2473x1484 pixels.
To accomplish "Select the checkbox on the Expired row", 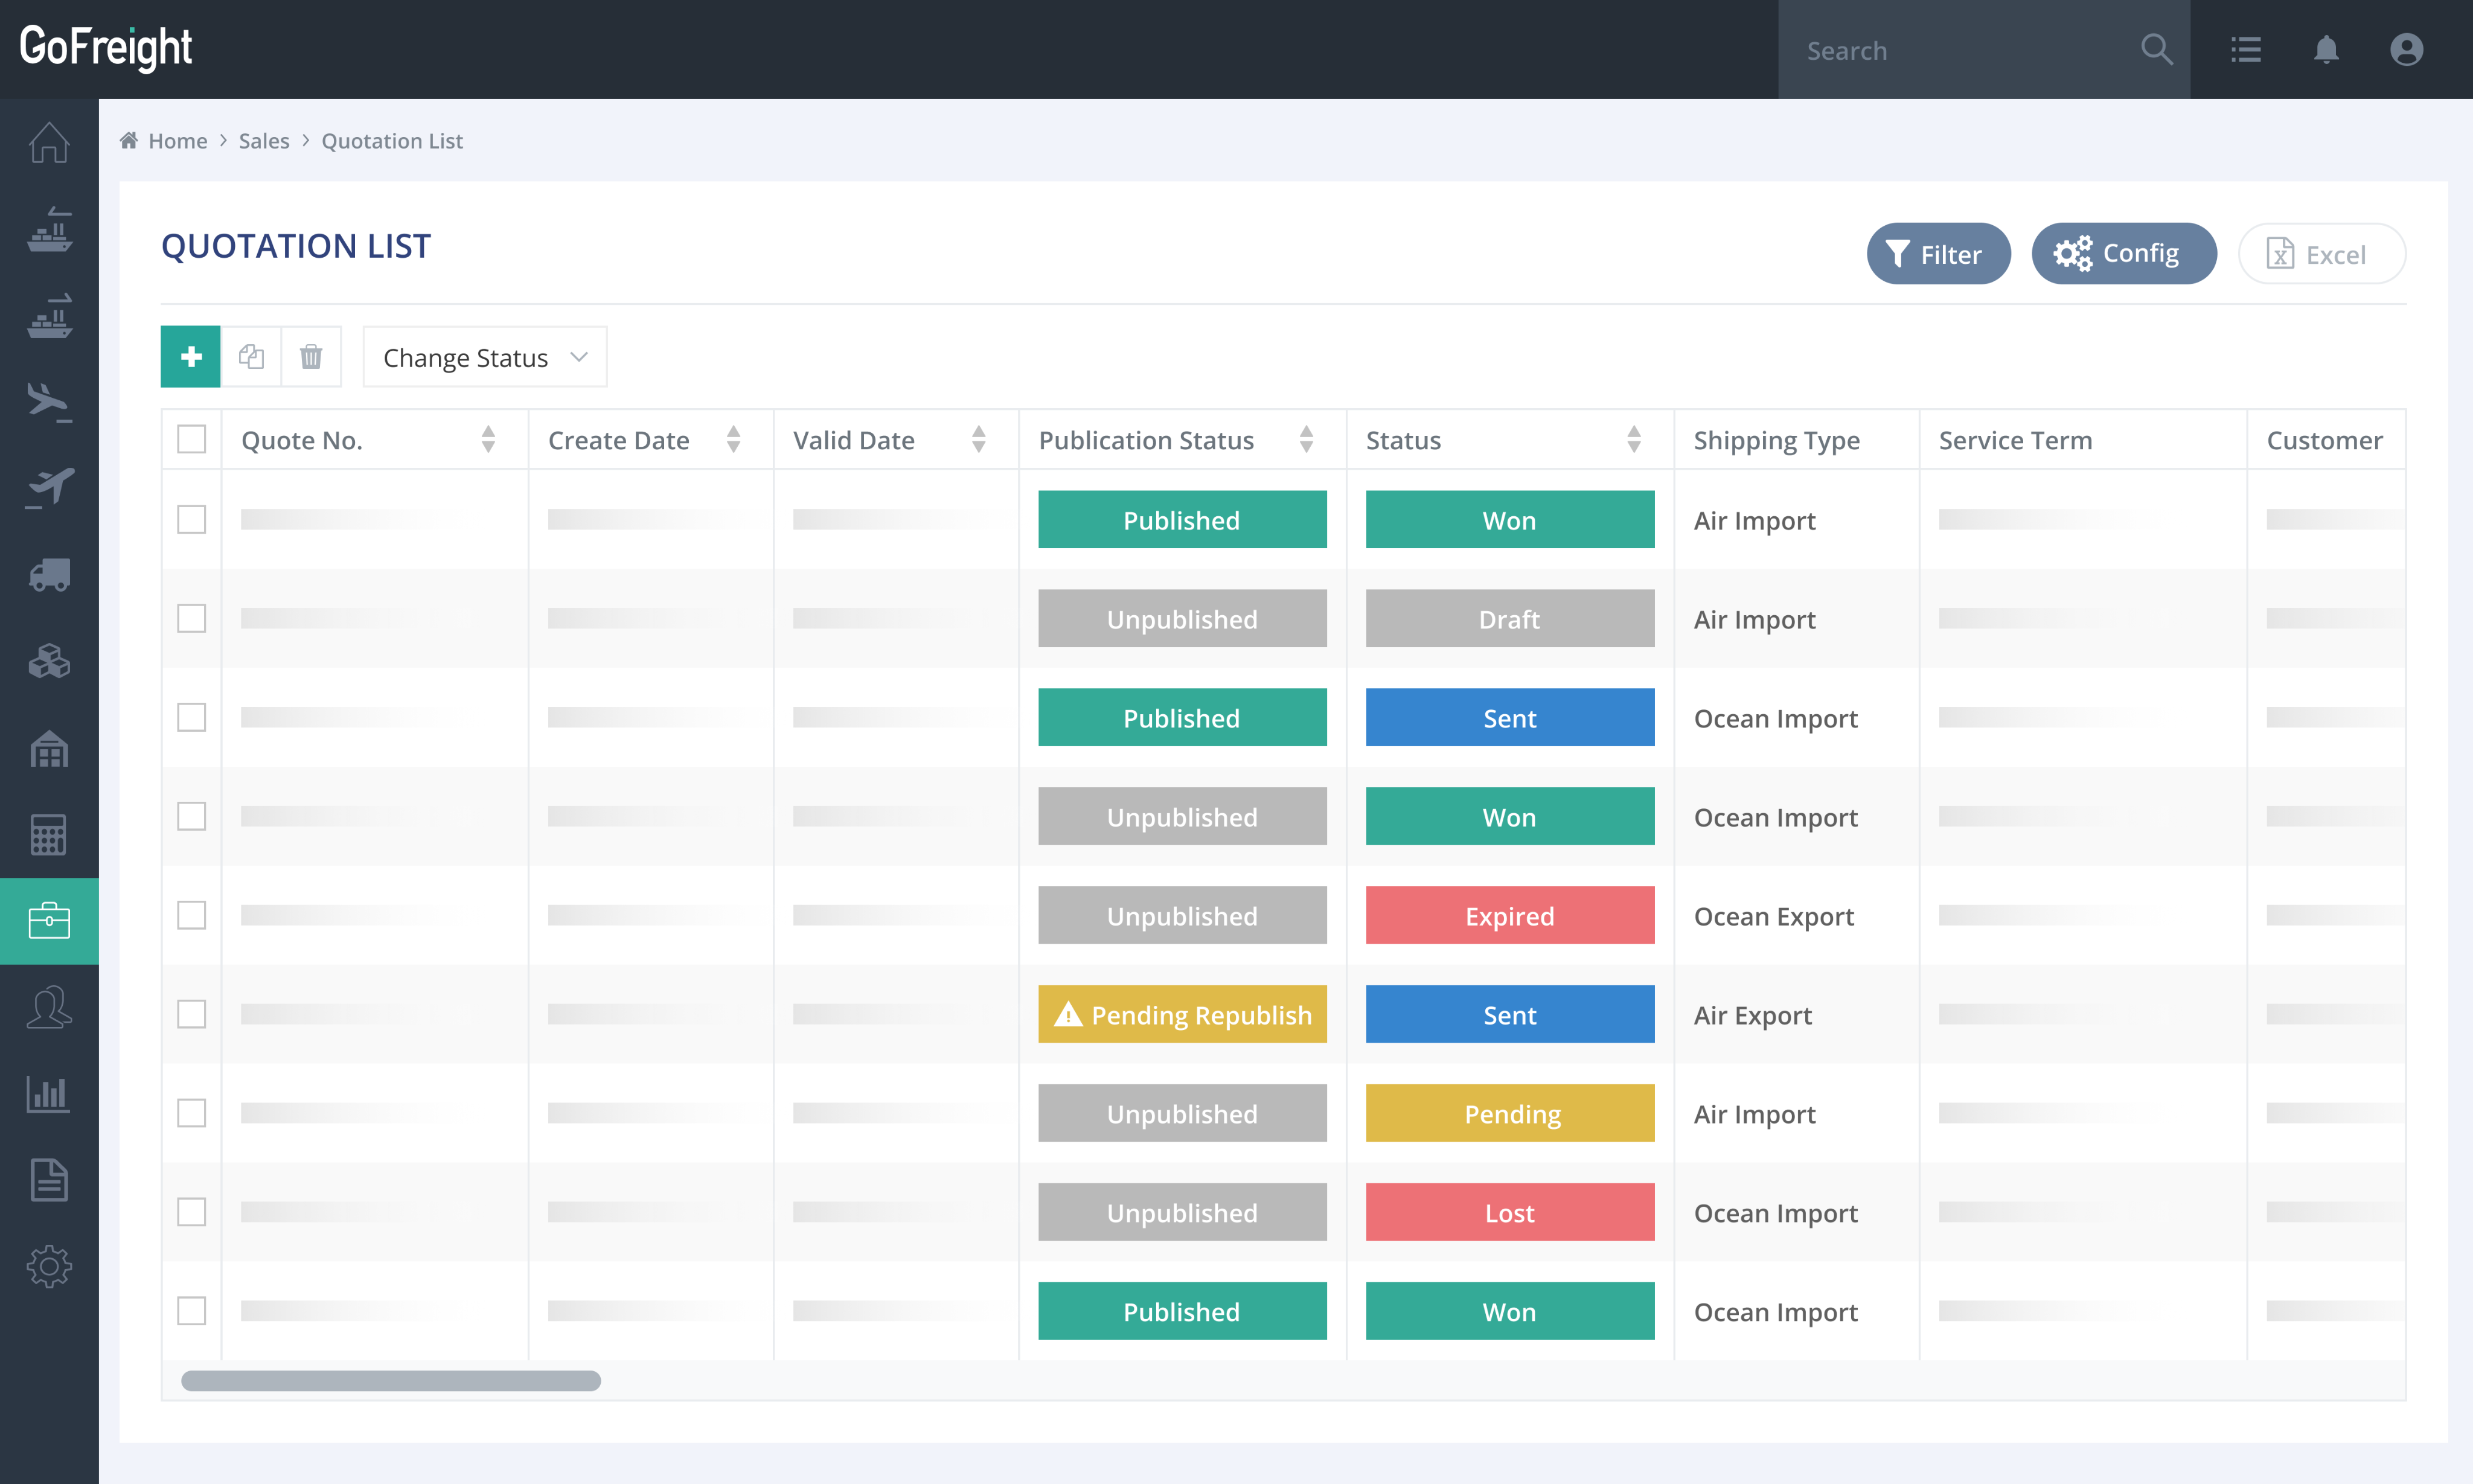I will [191, 915].
